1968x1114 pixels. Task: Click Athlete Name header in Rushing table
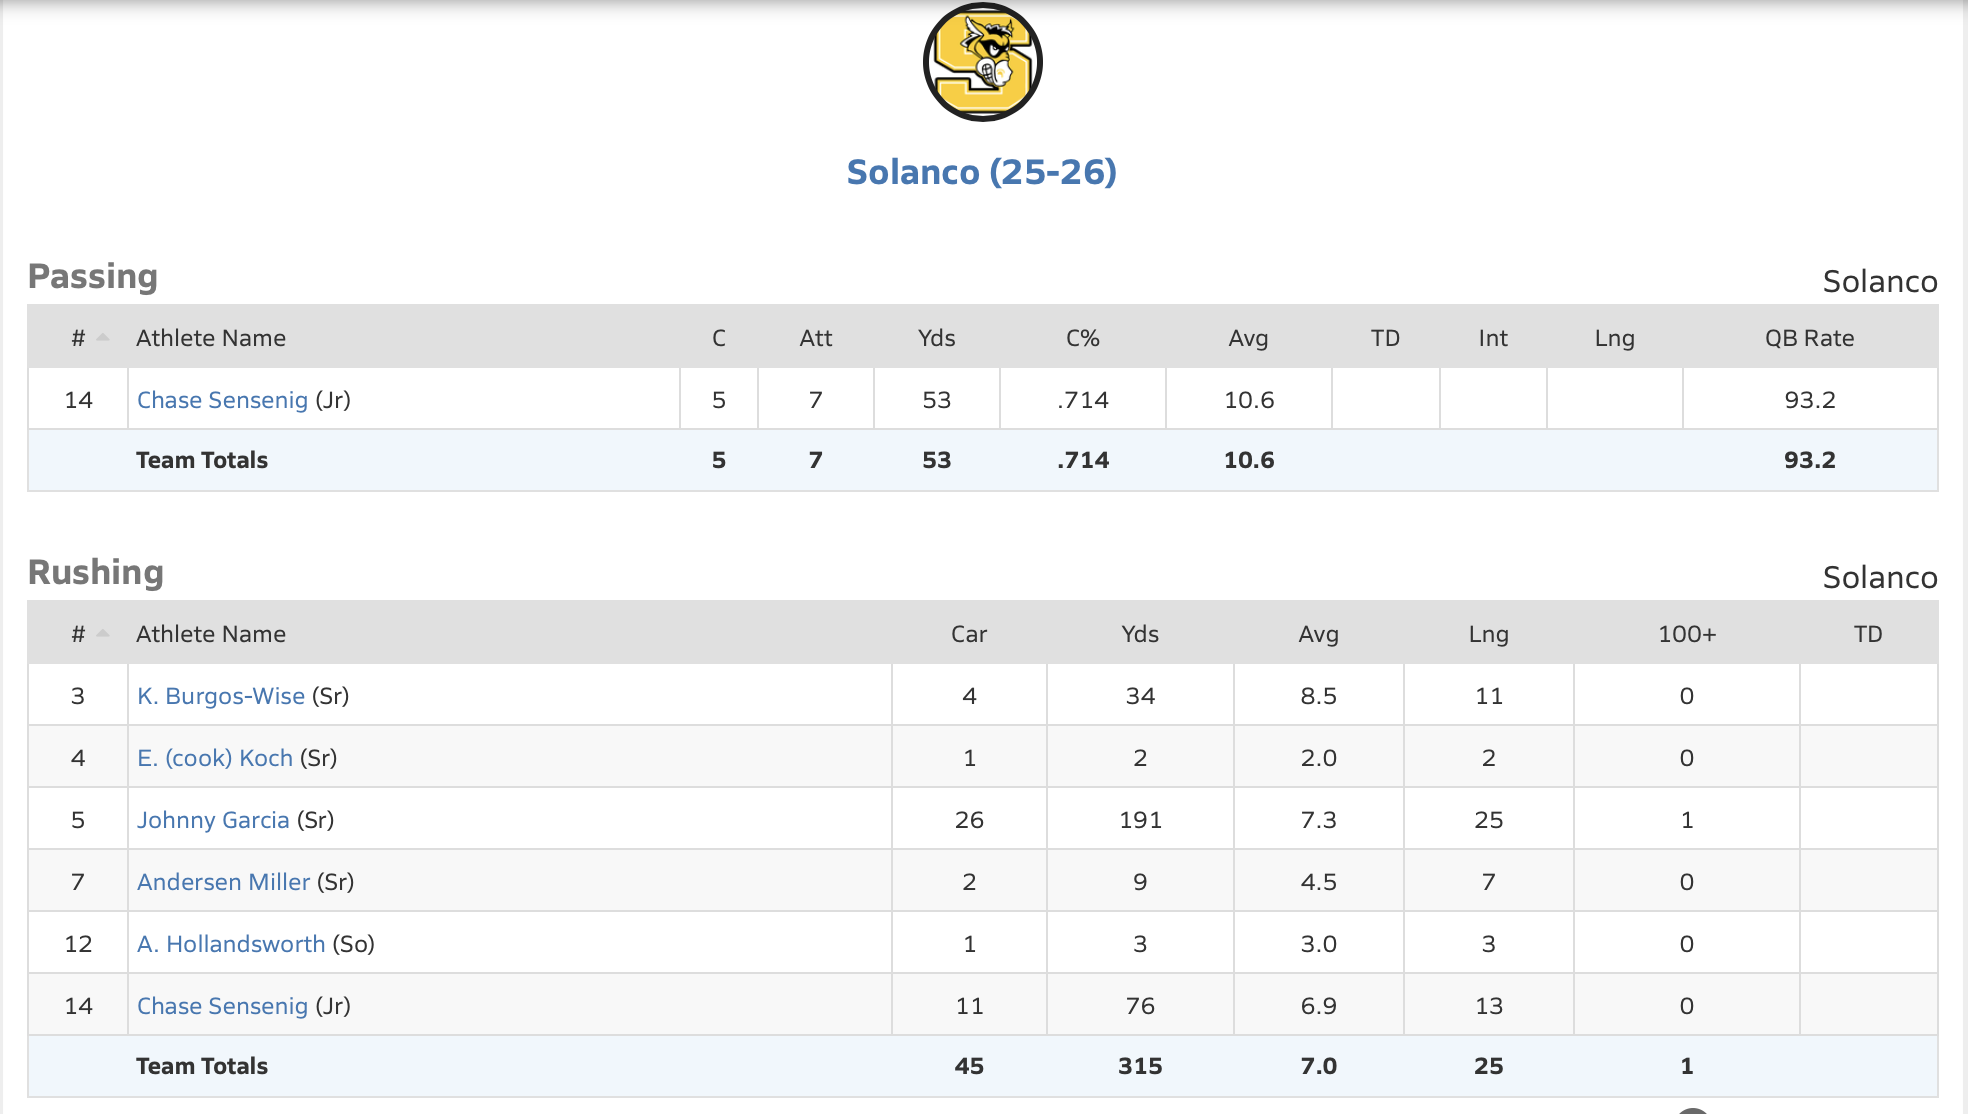(x=211, y=634)
